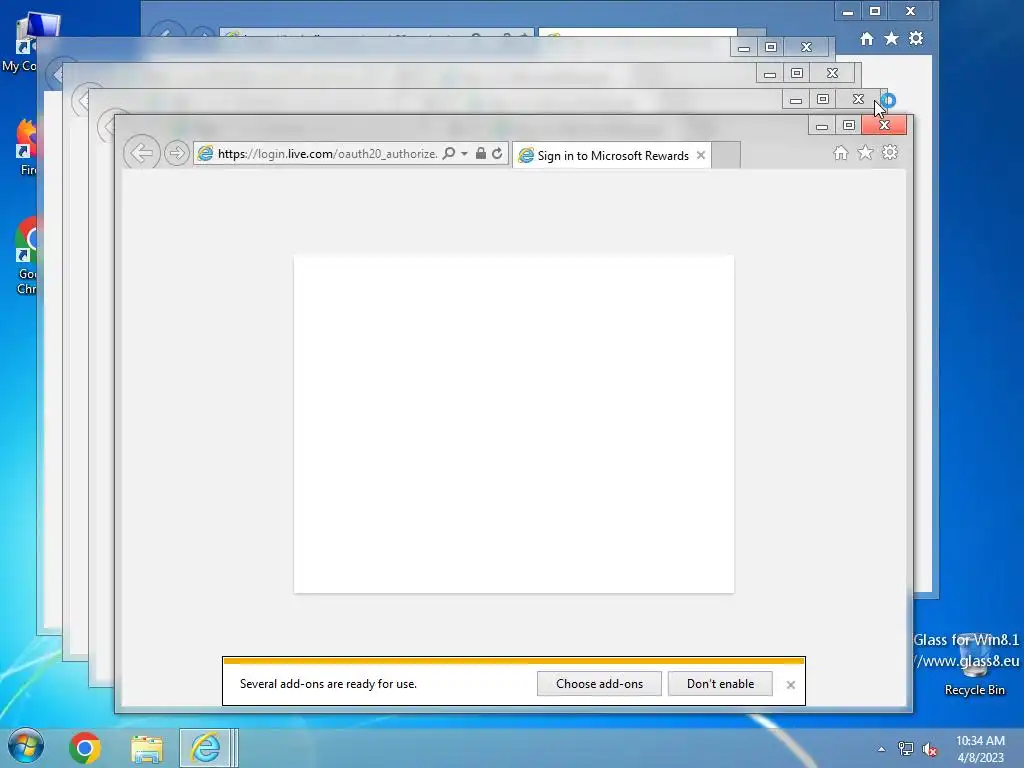Click the network icon in system tray

tap(906, 749)
